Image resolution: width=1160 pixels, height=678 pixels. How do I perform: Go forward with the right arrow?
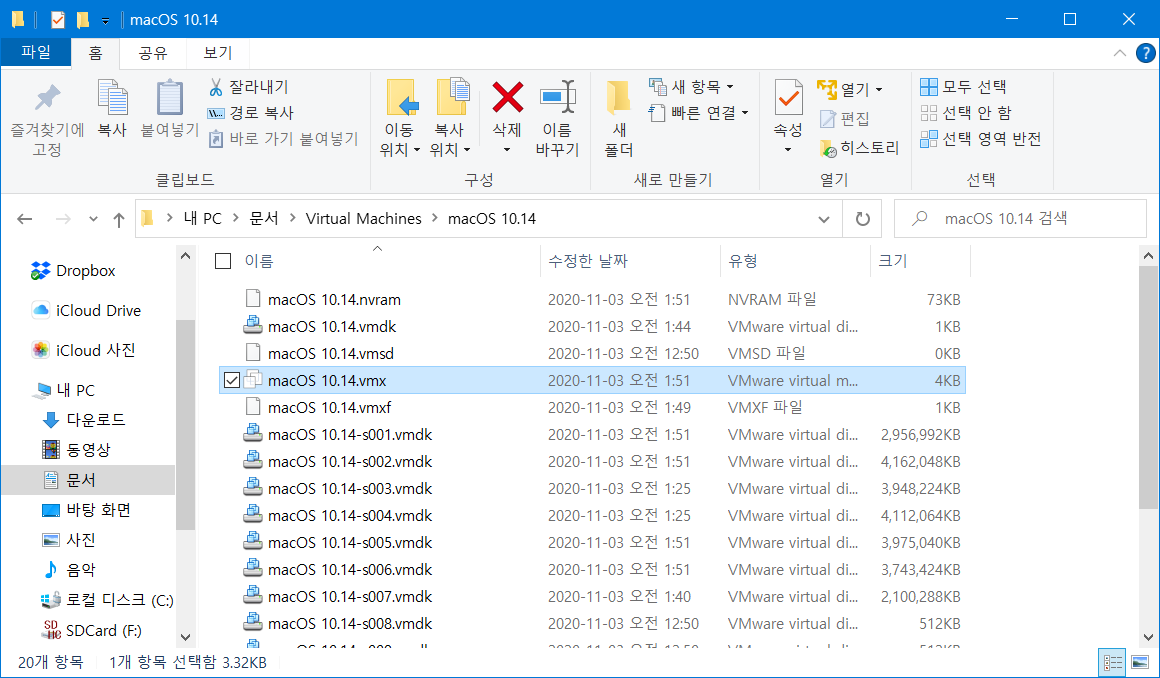point(64,218)
